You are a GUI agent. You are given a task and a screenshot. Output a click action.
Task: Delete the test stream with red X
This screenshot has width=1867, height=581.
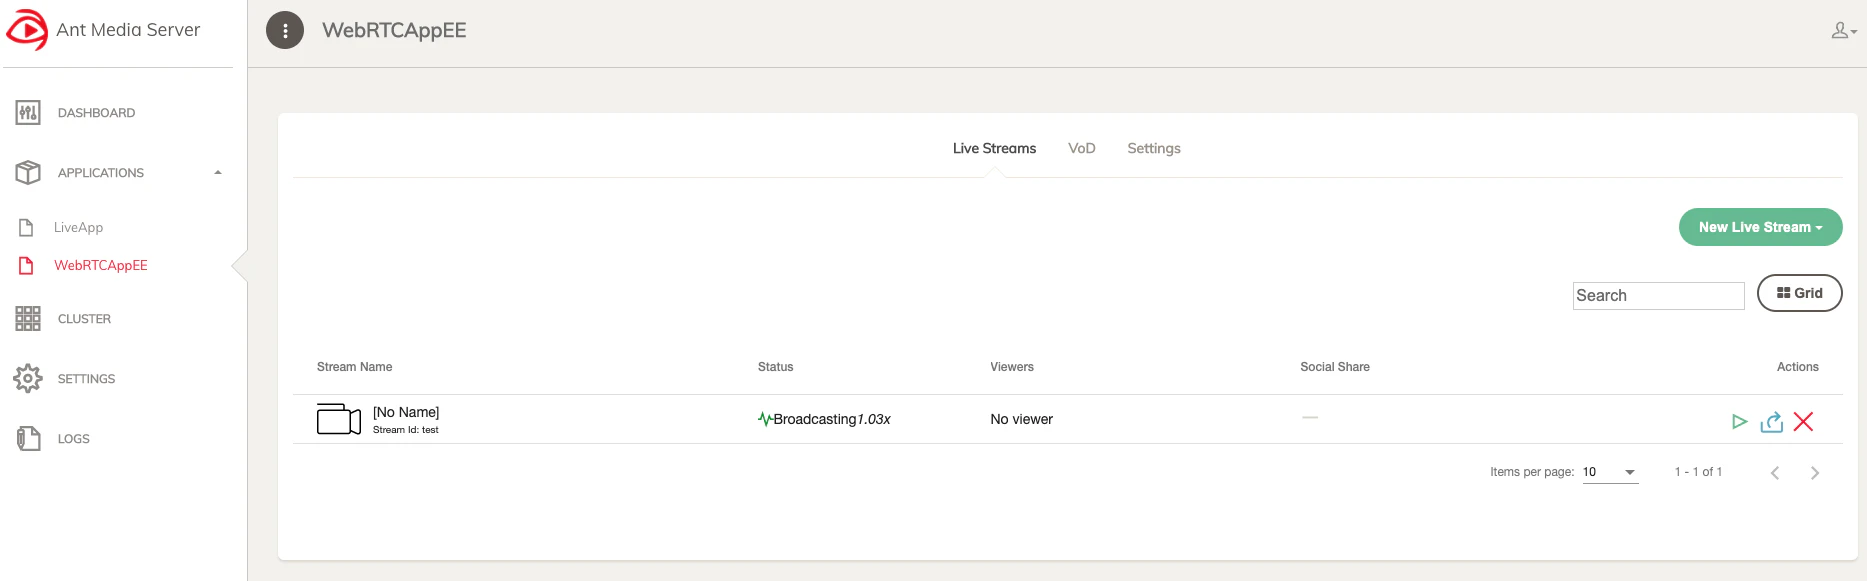click(x=1804, y=422)
